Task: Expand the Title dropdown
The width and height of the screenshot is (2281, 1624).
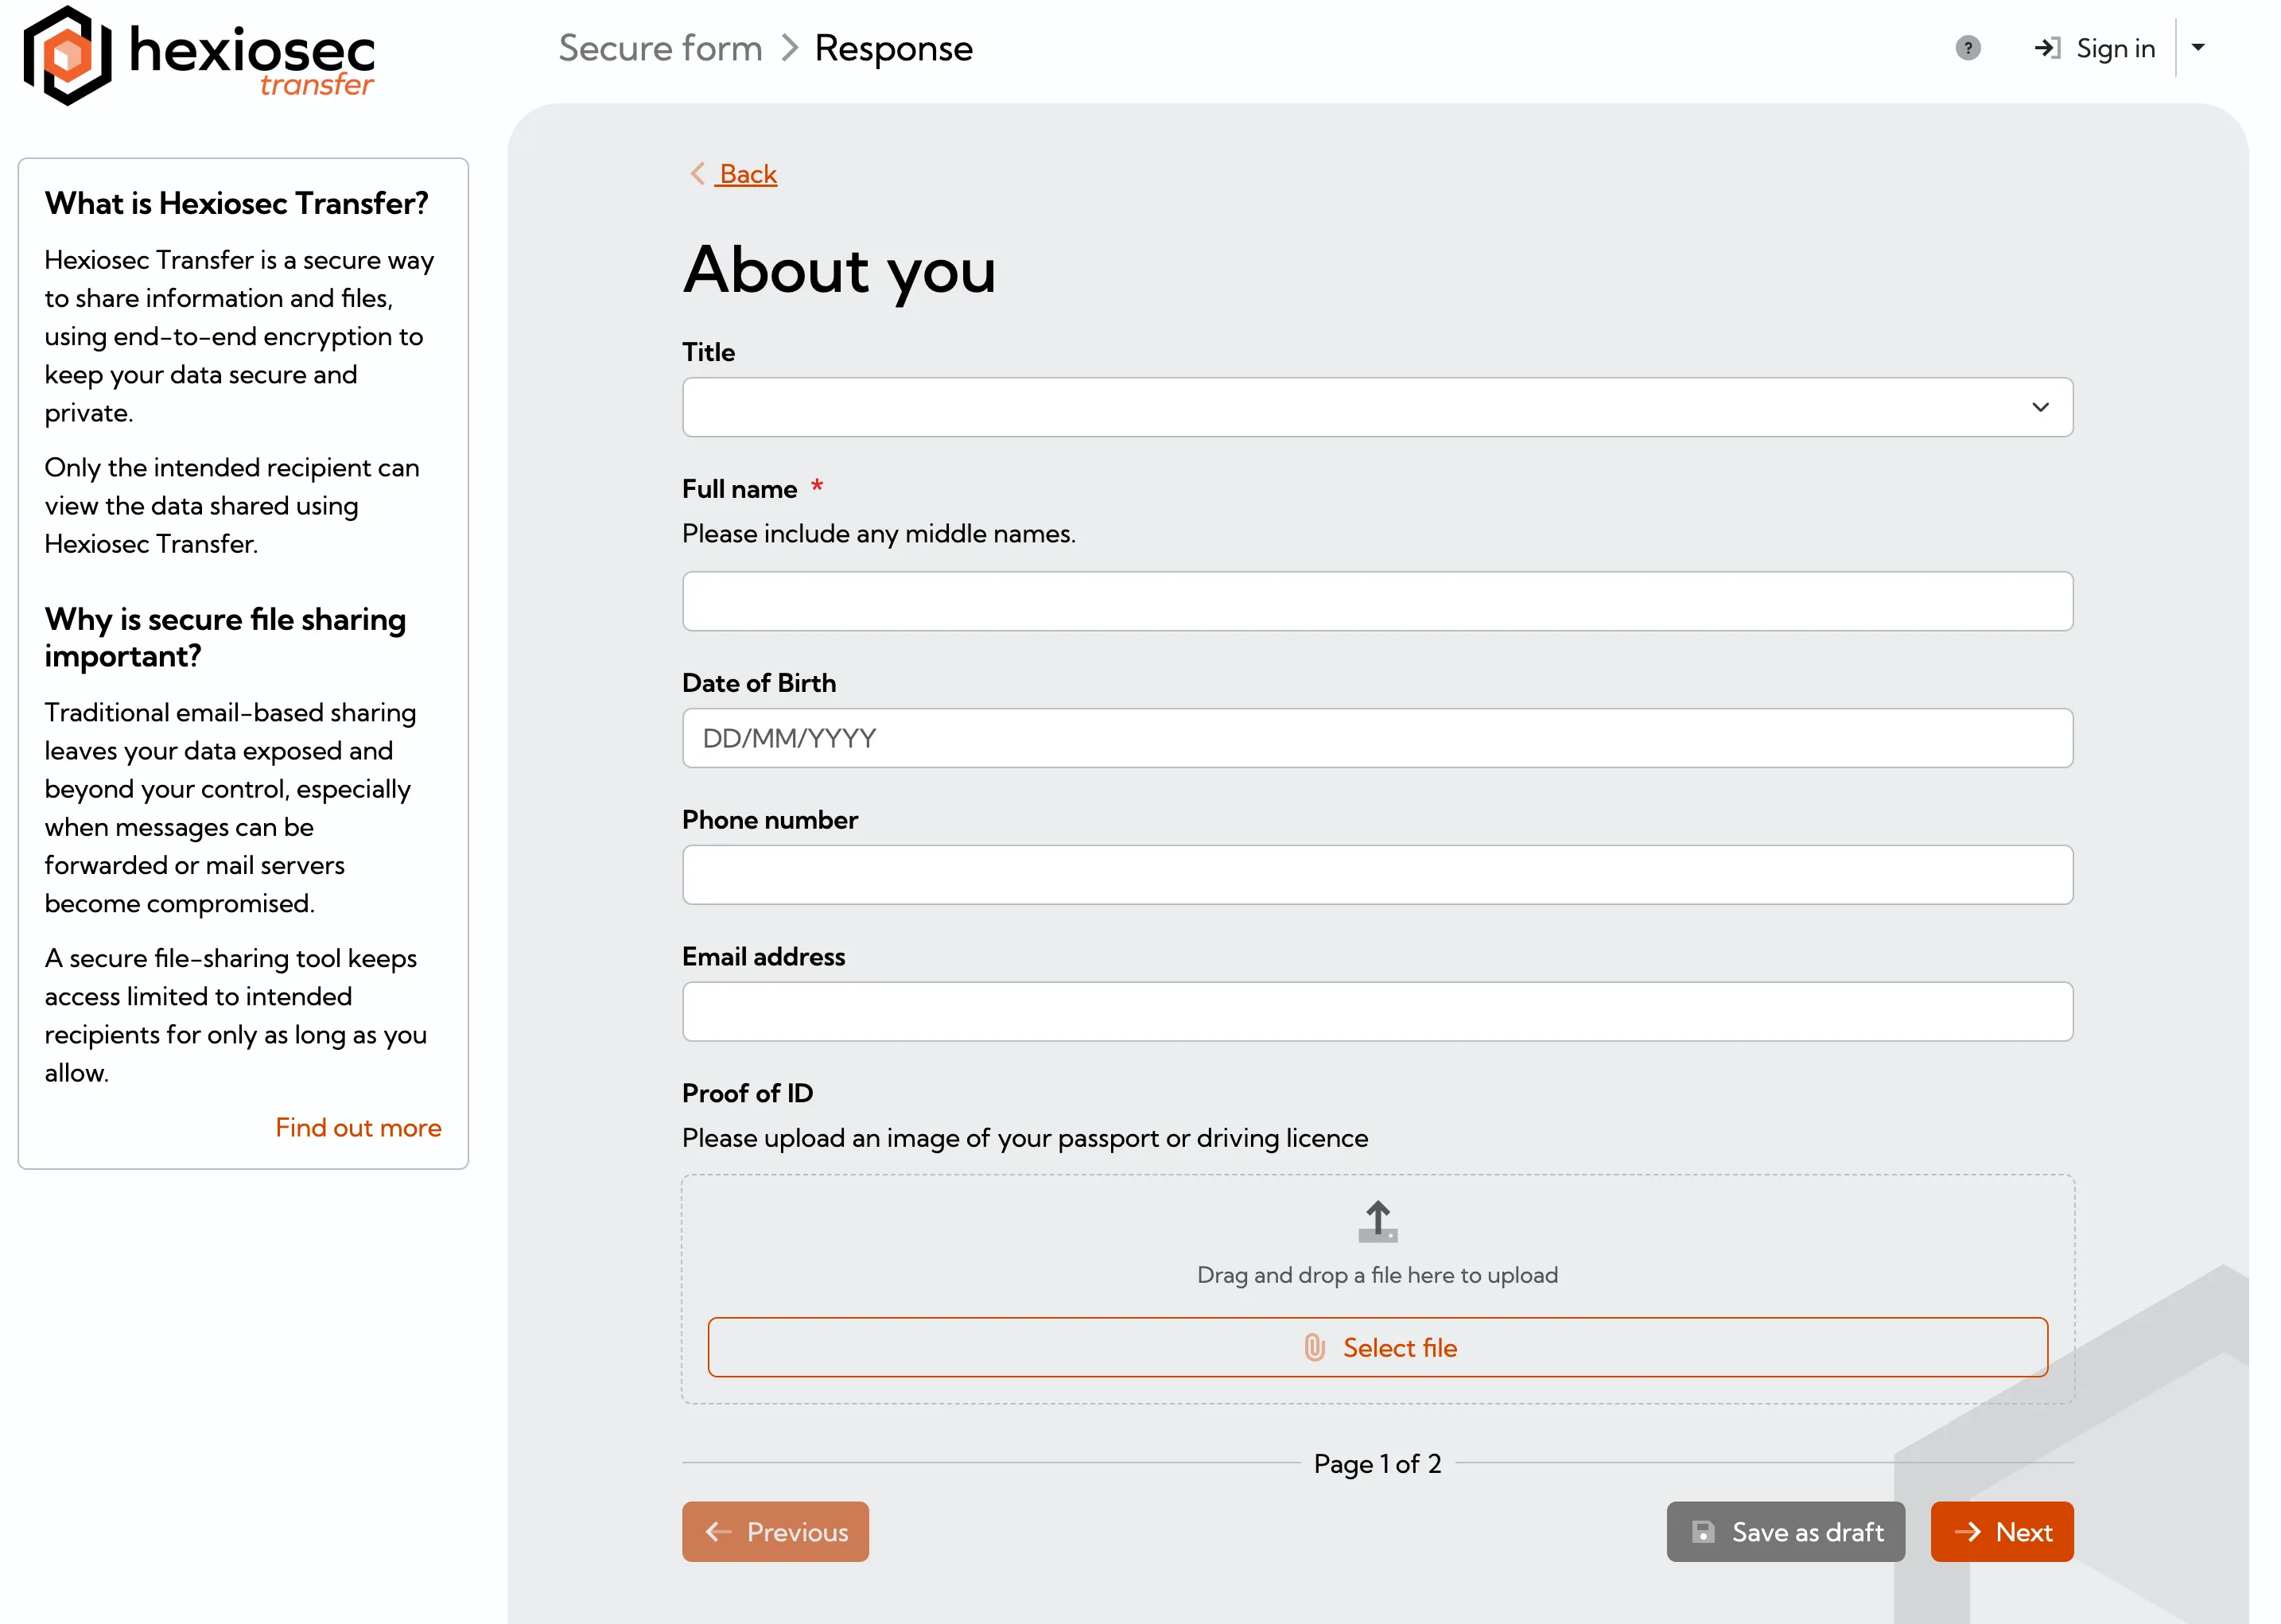Action: click(x=1377, y=407)
